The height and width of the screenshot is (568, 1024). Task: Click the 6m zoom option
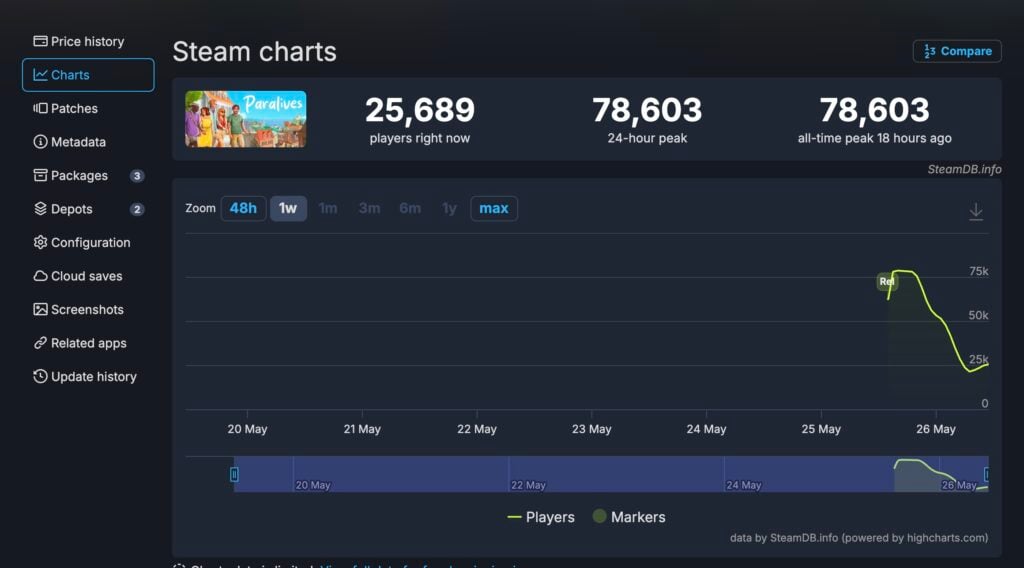click(x=410, y=208)
